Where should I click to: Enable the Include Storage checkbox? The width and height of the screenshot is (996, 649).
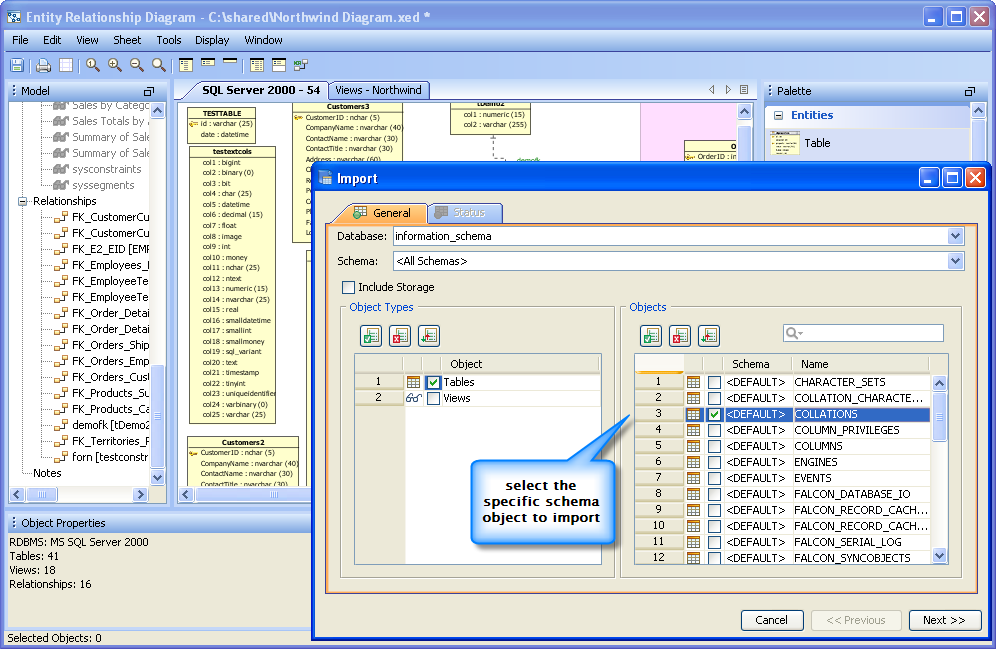point(348,287)
